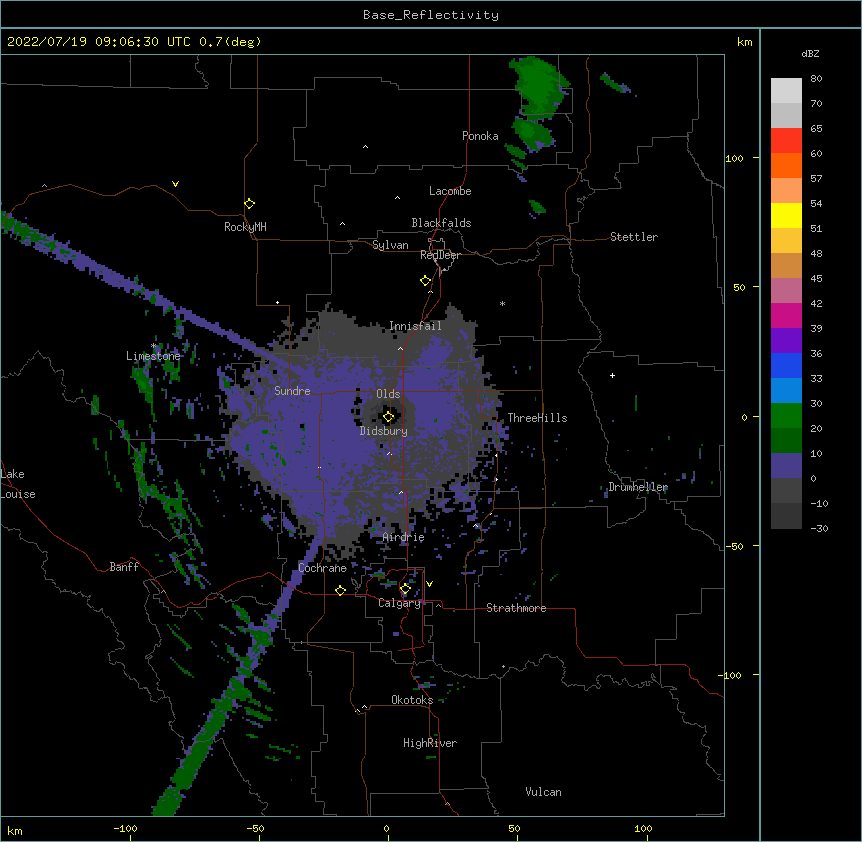Screen dimensions: 862x842
Task: Click the Blackfalds town label
Action: 441,223
